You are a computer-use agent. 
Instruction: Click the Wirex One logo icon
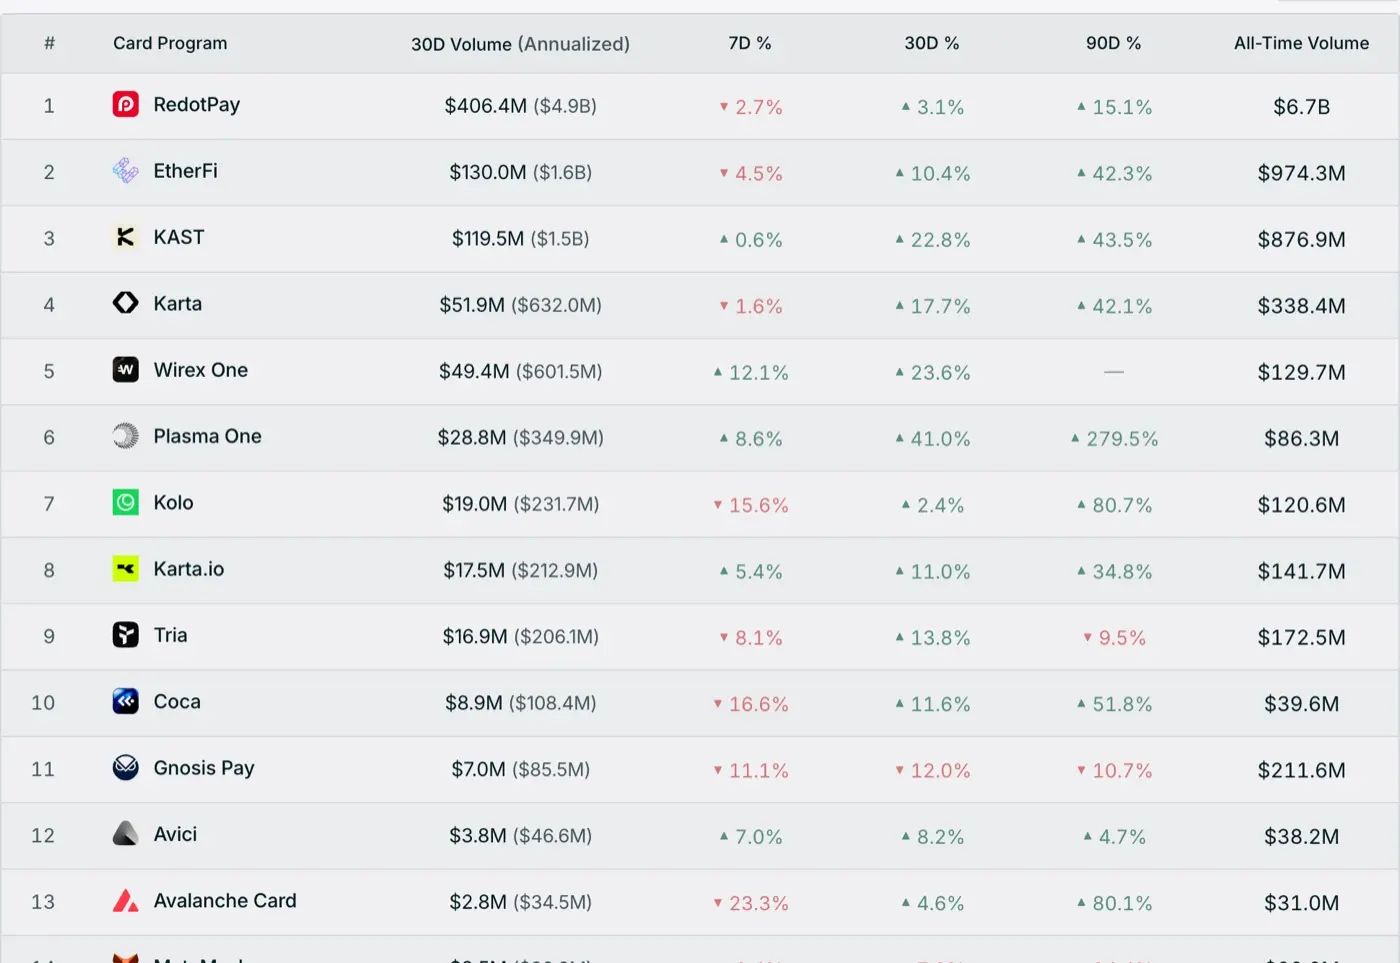click(x=126, y=370)
